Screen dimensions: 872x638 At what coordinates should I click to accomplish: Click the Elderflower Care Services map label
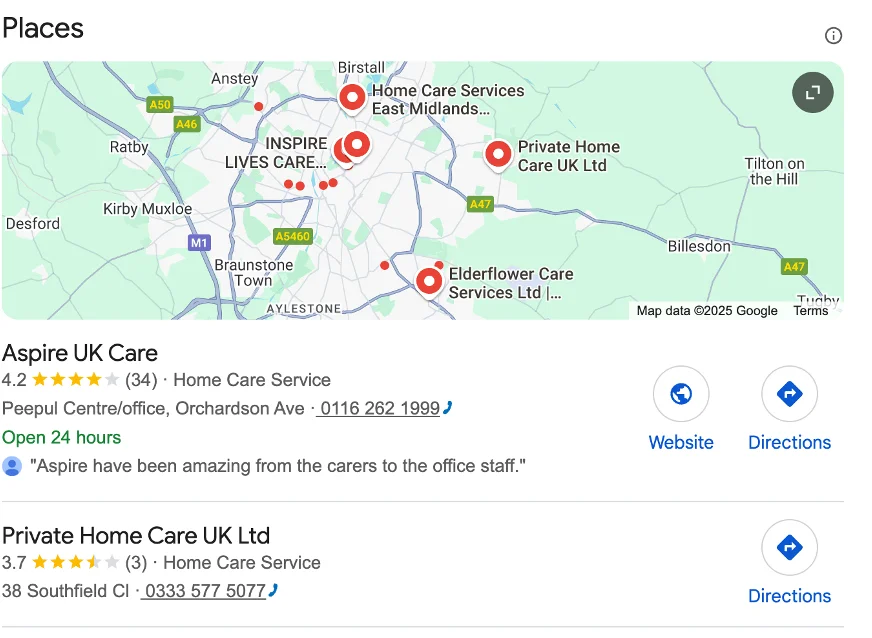pyautogui.click(x=510, y=283)
